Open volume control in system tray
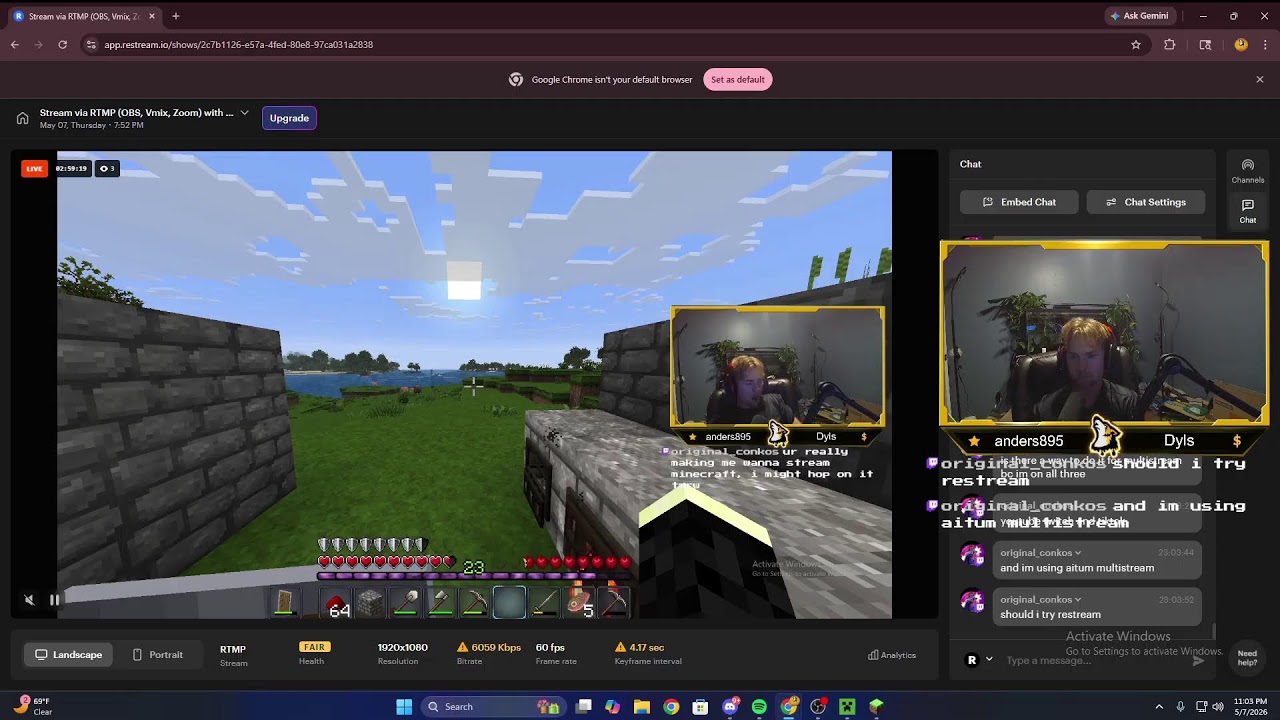The image size is (1280, 720). pos(1218,707)
